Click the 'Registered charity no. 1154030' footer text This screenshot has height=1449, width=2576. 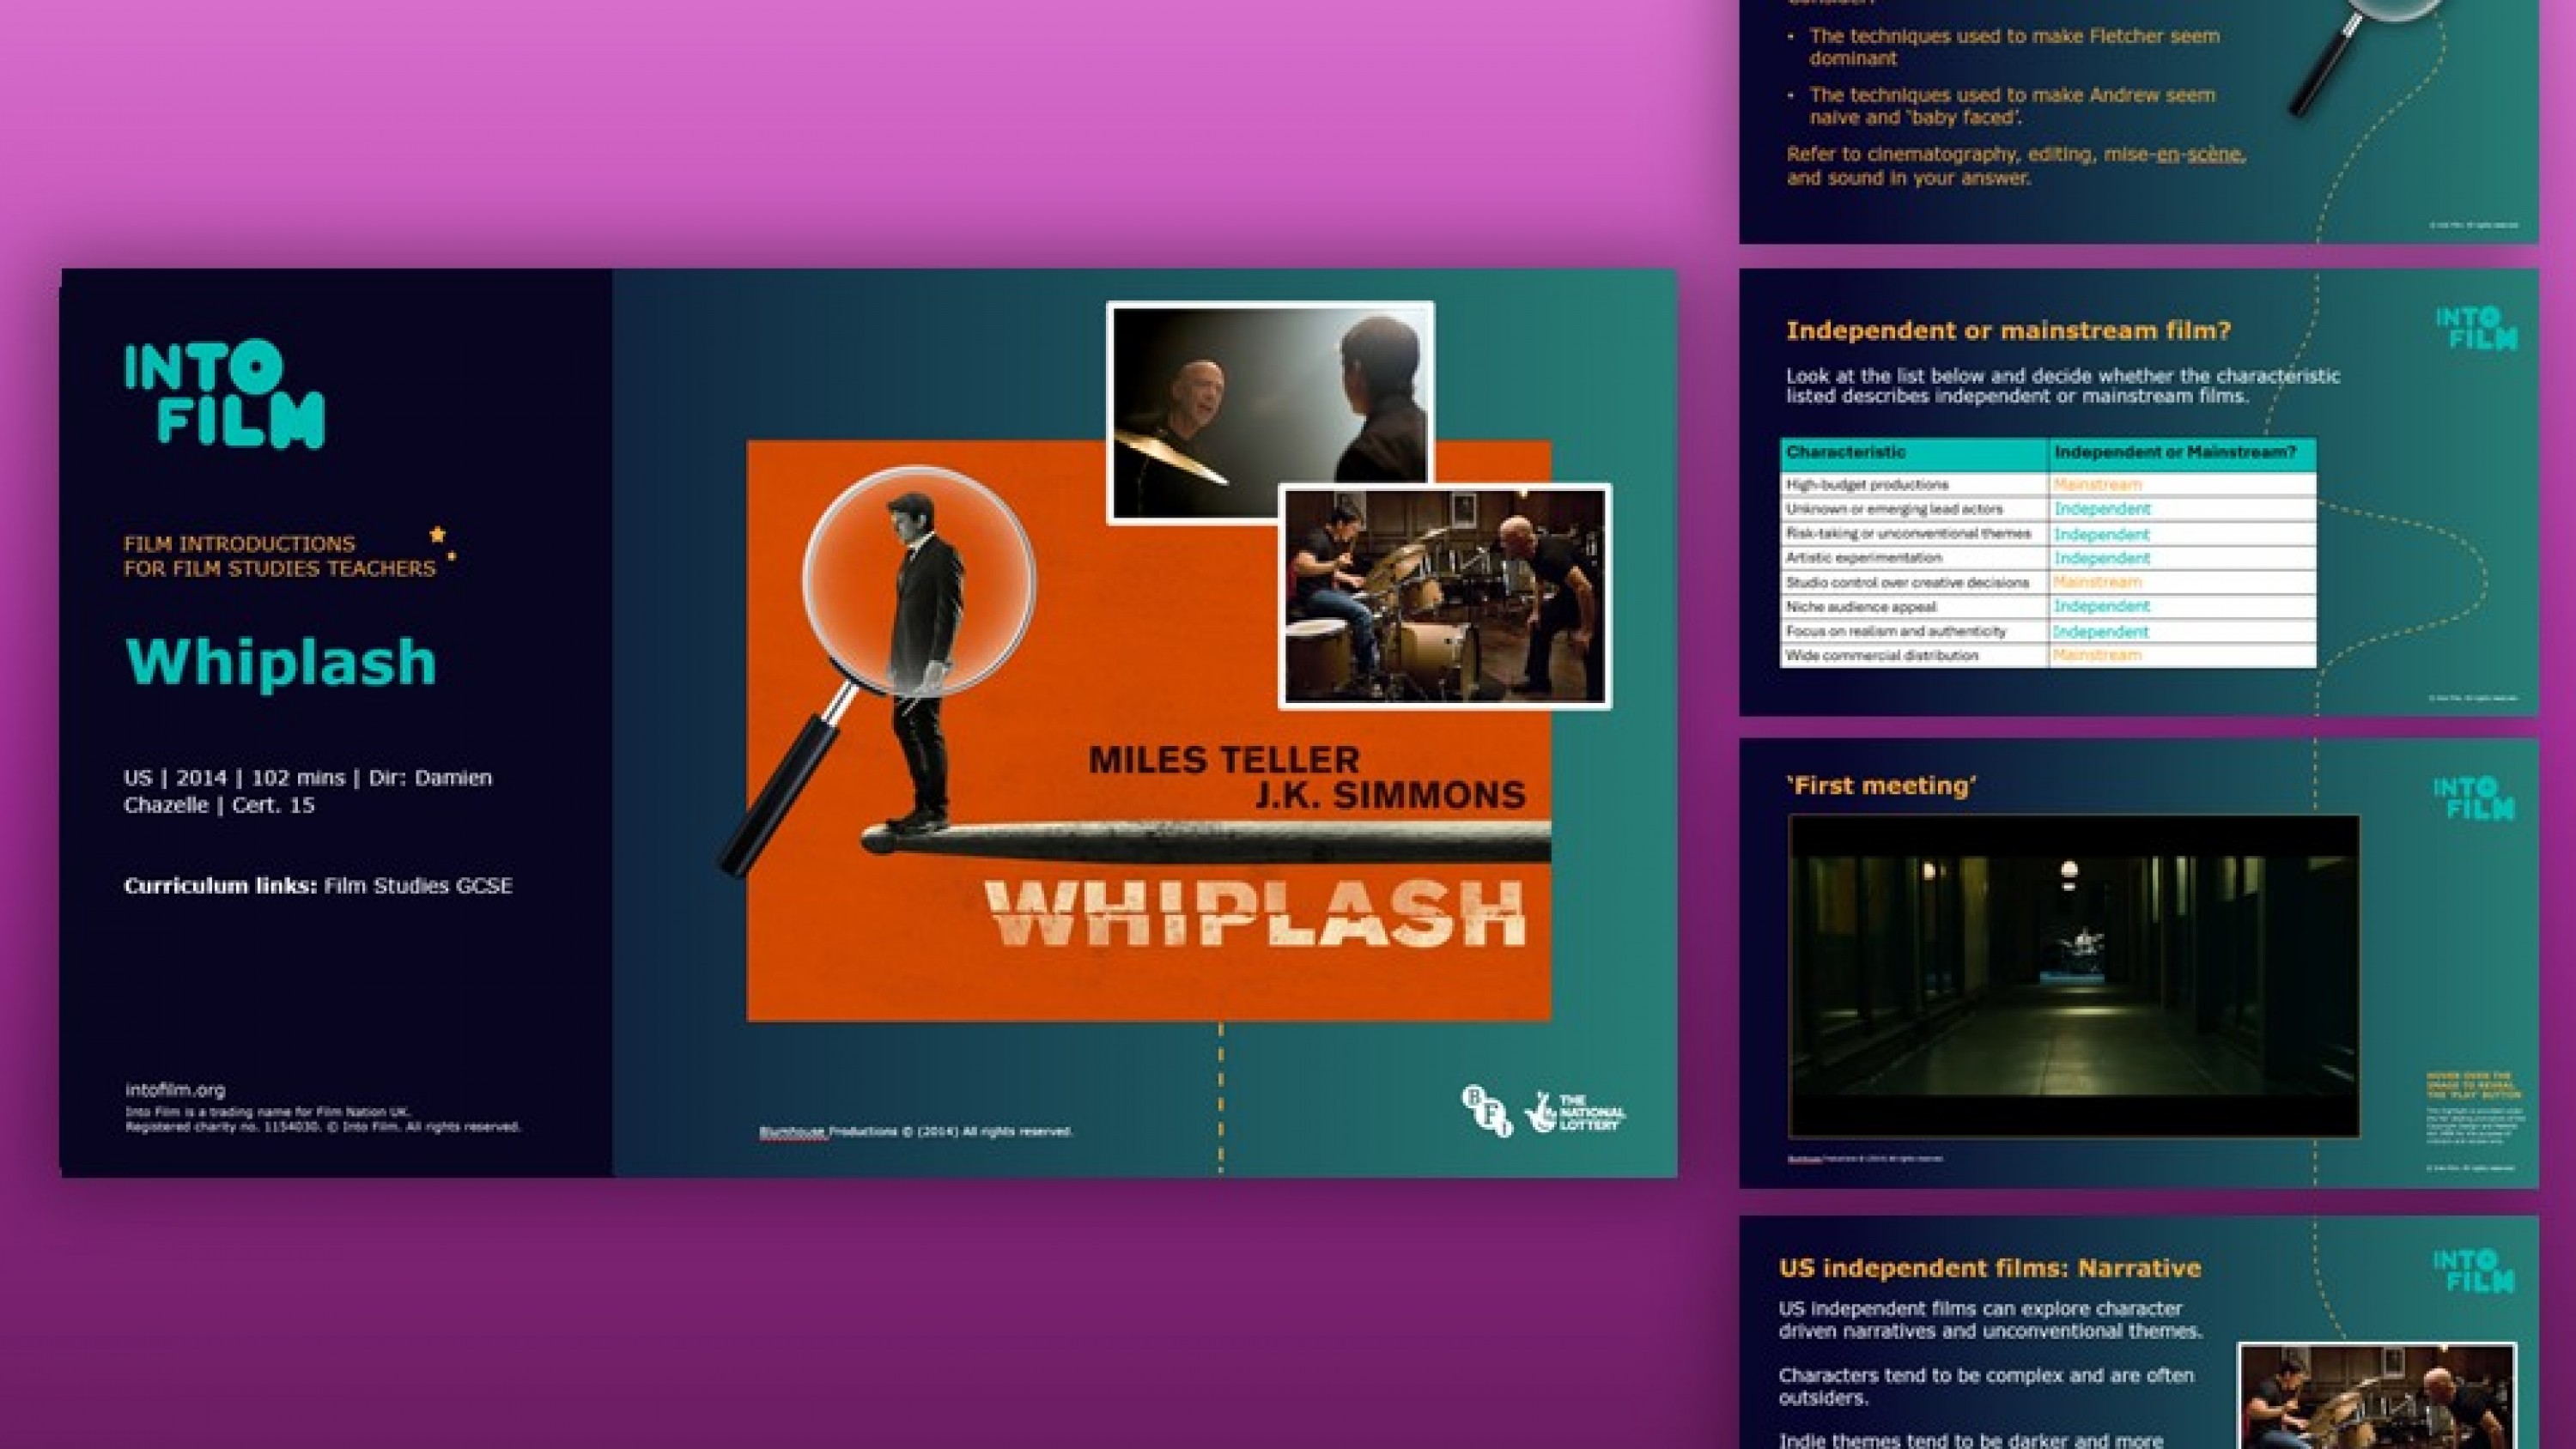pos(323,1127)
